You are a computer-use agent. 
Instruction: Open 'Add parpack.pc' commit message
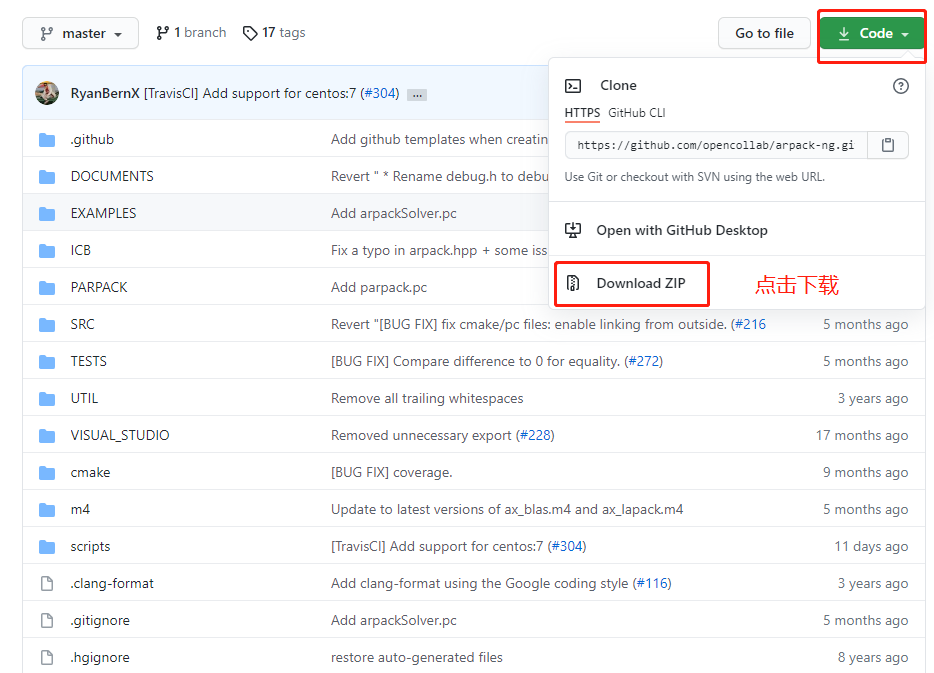coord(379,287)
